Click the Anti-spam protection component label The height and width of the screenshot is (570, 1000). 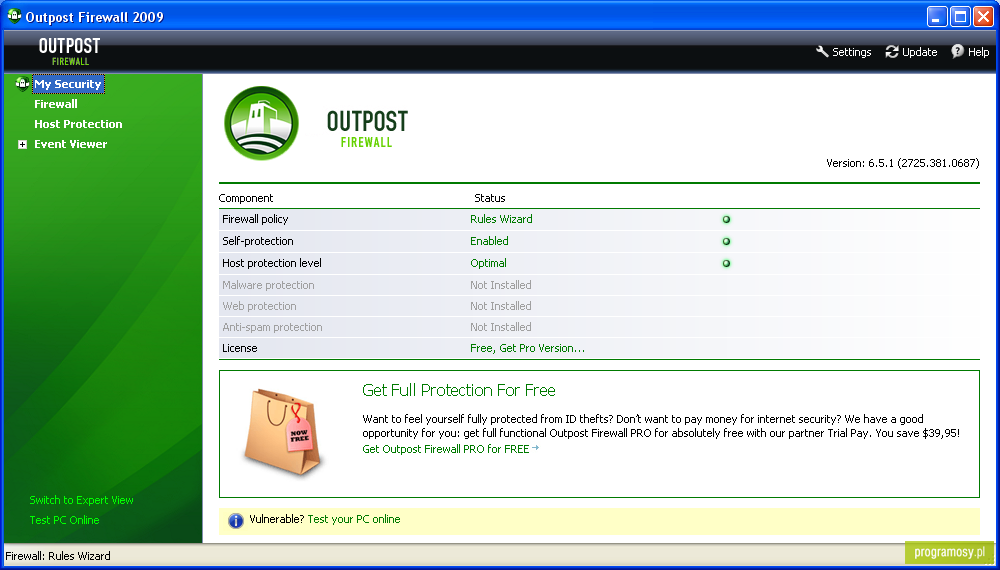tap(272, 327)
